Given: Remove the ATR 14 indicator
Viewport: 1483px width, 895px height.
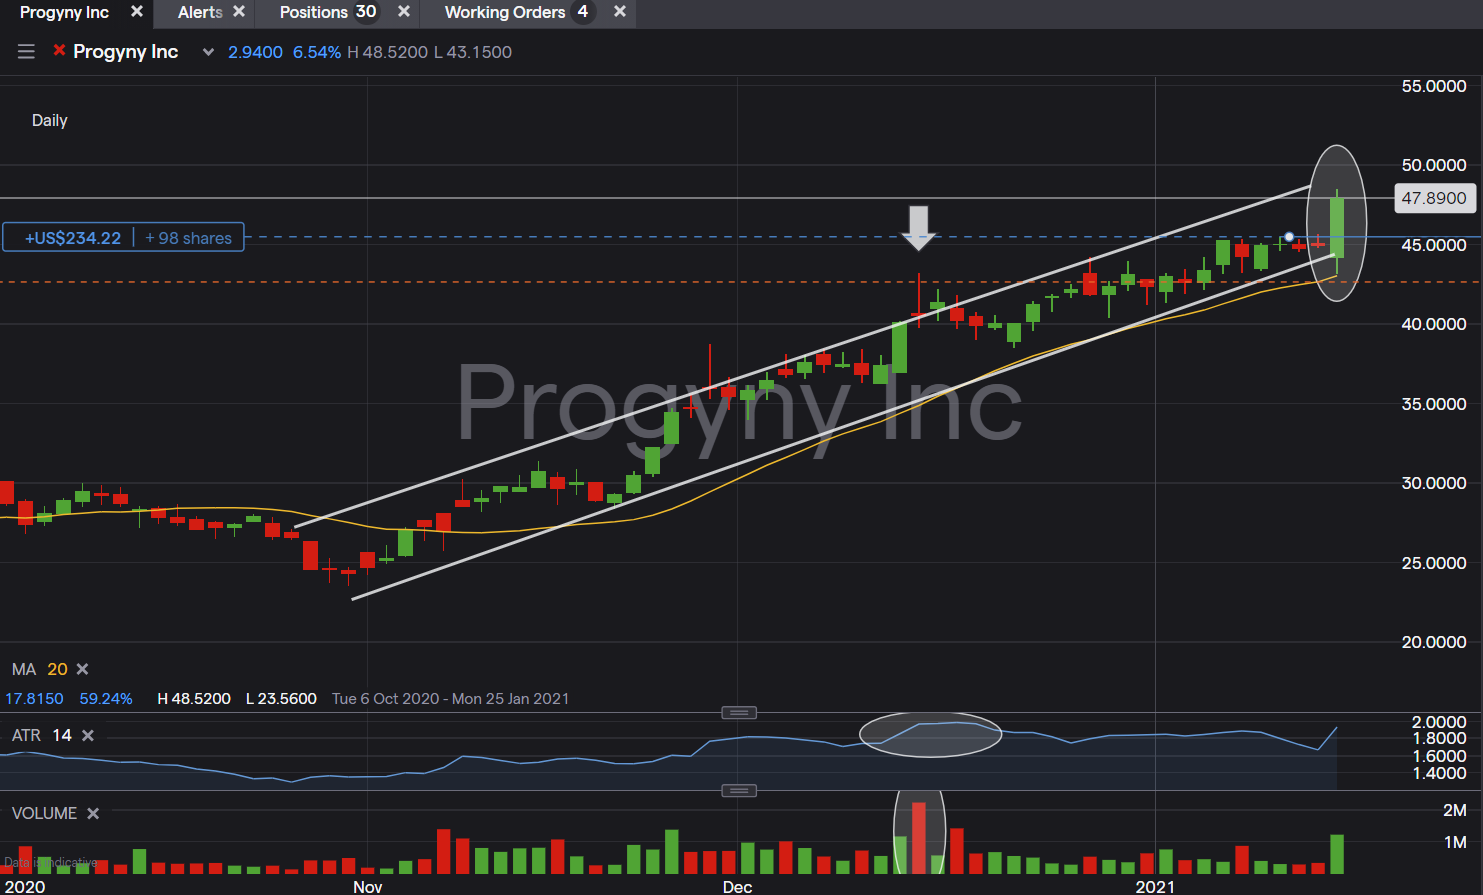Looking at the screenshot, I should point(88,735).
